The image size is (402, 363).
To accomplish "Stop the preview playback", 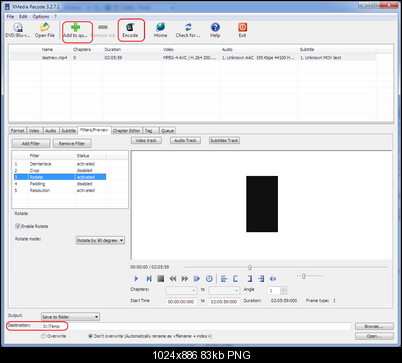I will tap(161, 279).
